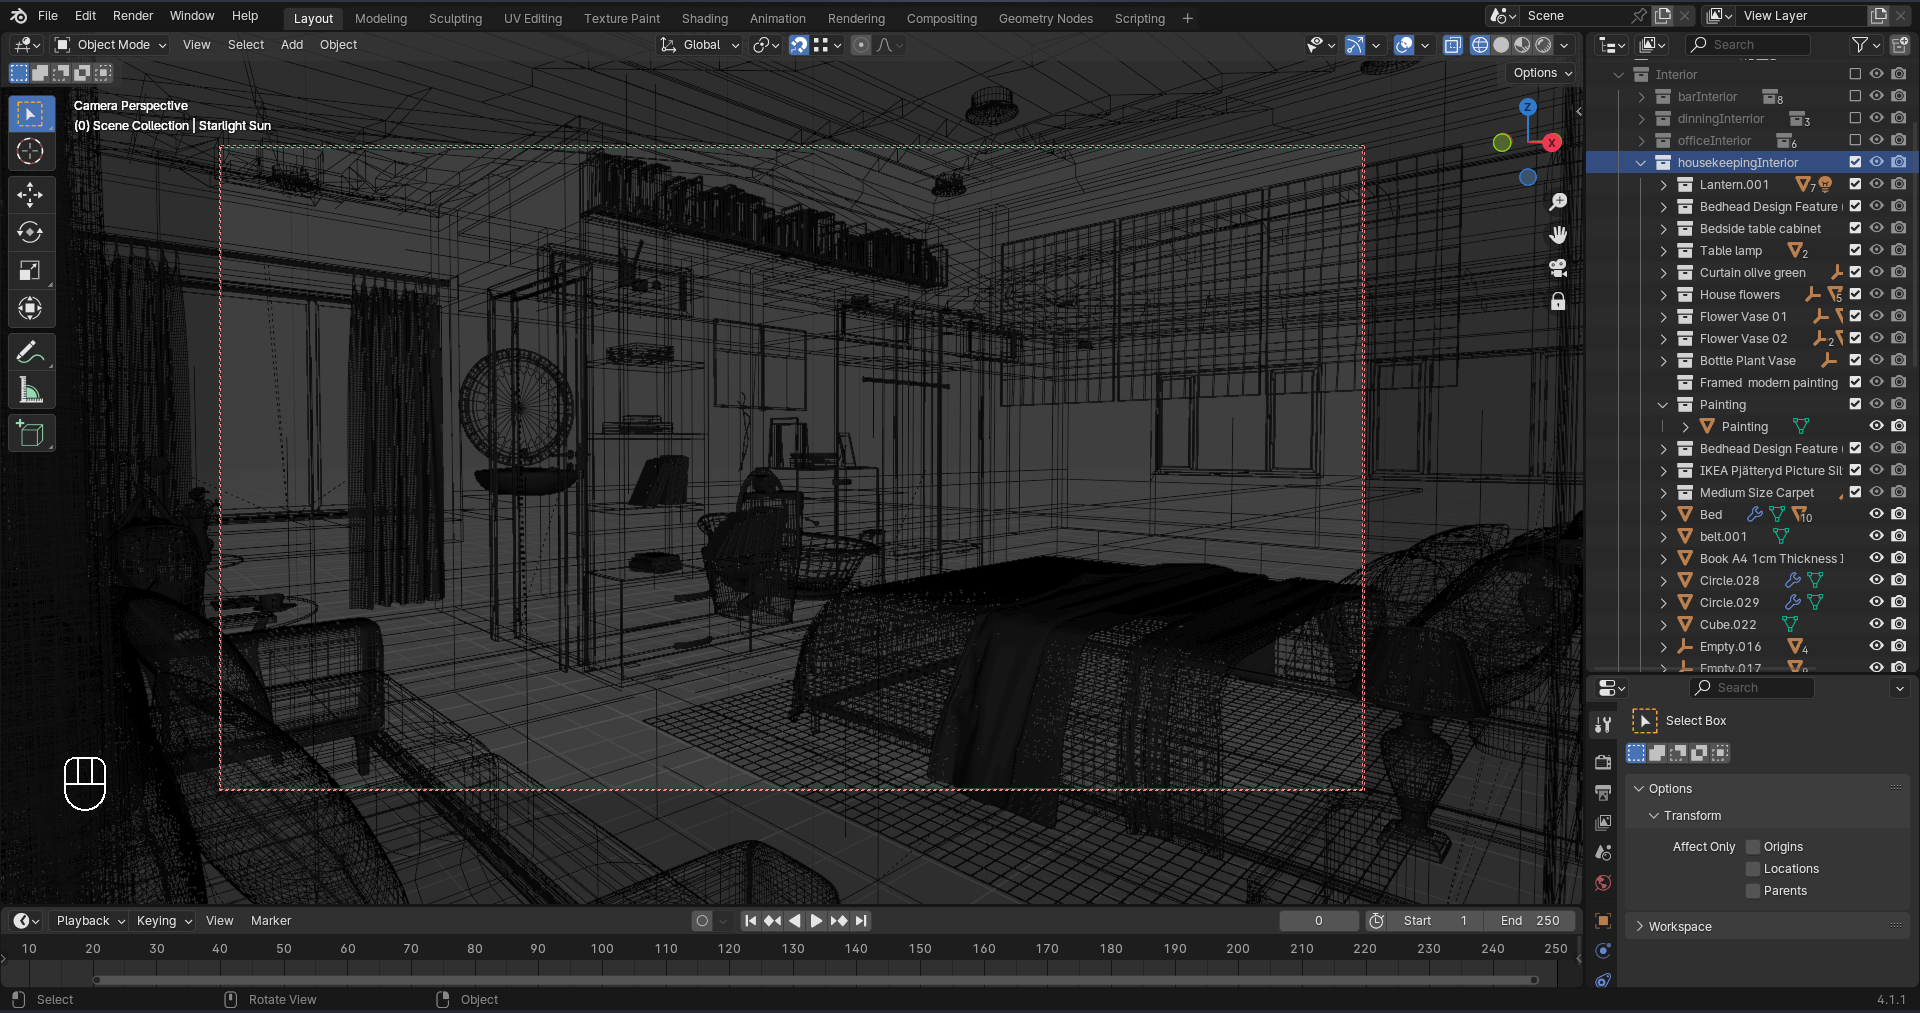The height and width of the screenshot is (1013, 1920).
Task: Open the Render menu
Action: 133,16
